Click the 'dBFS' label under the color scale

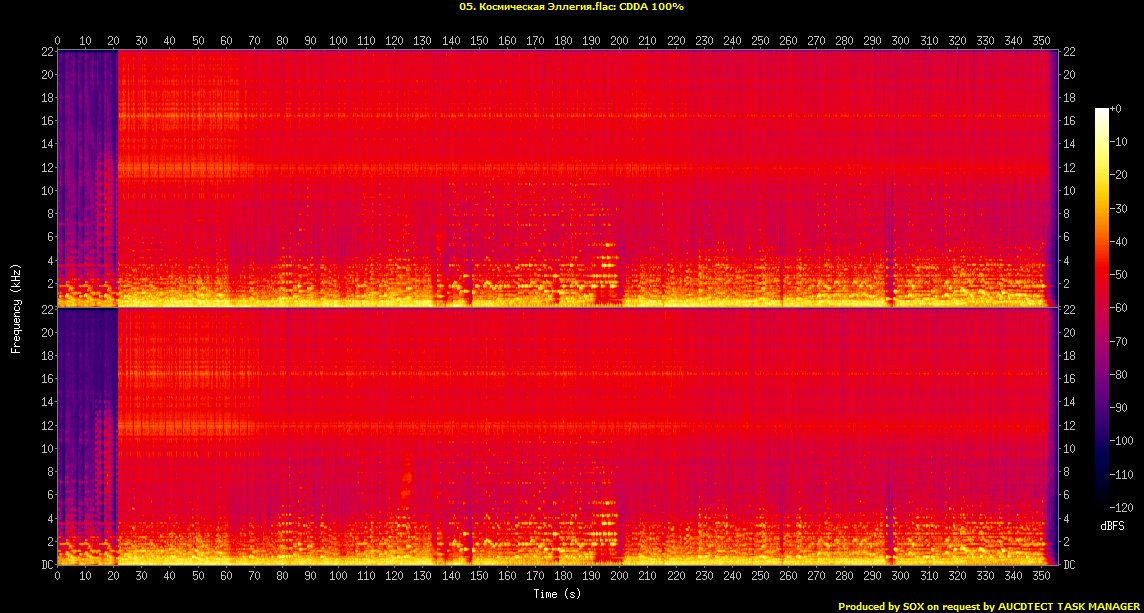pyautogui.click(x=1111, y=525)
